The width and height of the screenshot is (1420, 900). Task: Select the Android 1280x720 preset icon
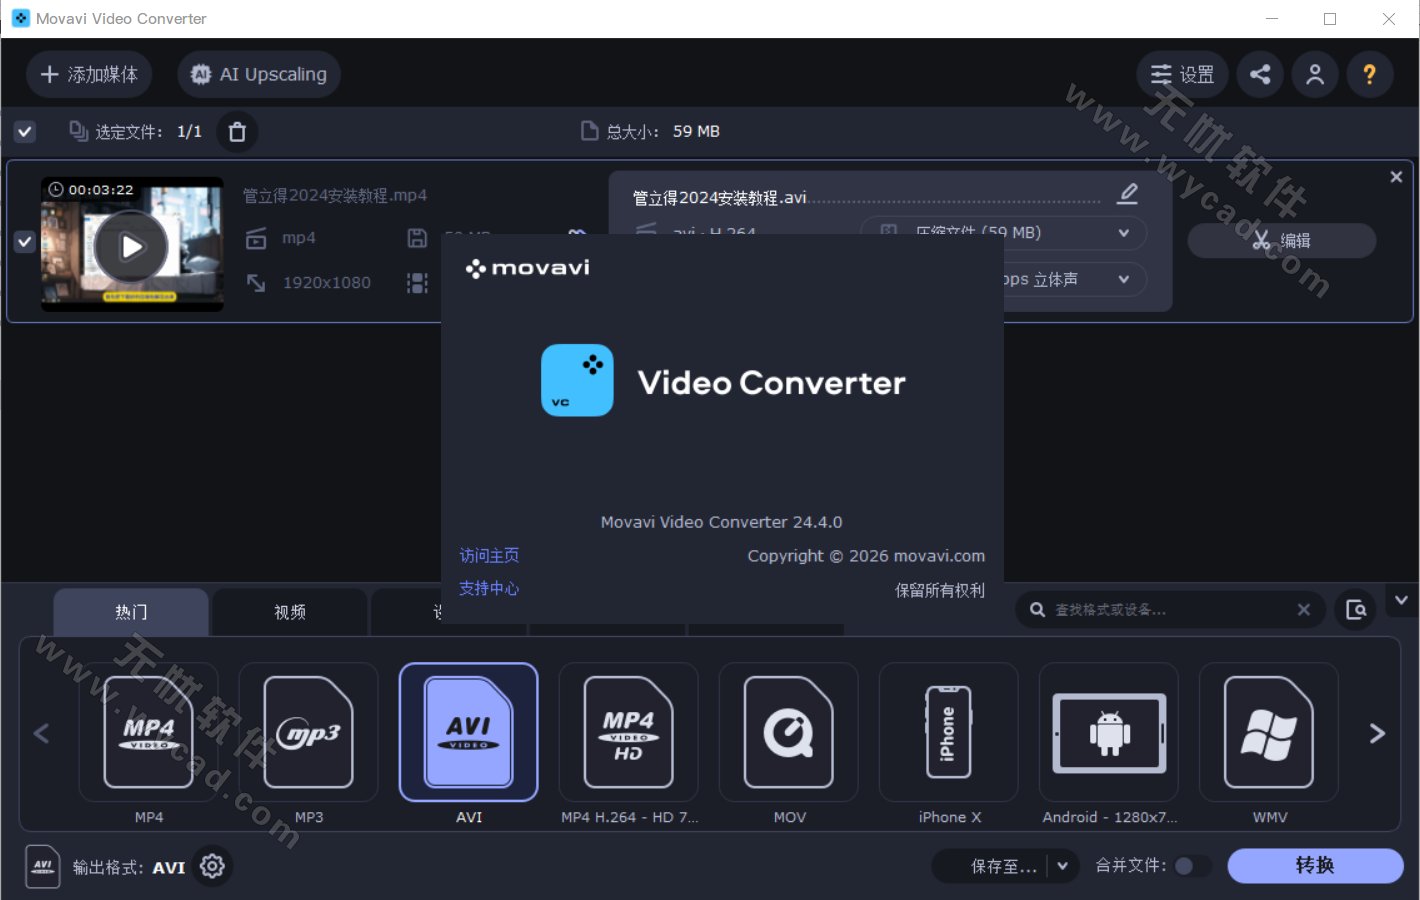tap(1109, 732)
